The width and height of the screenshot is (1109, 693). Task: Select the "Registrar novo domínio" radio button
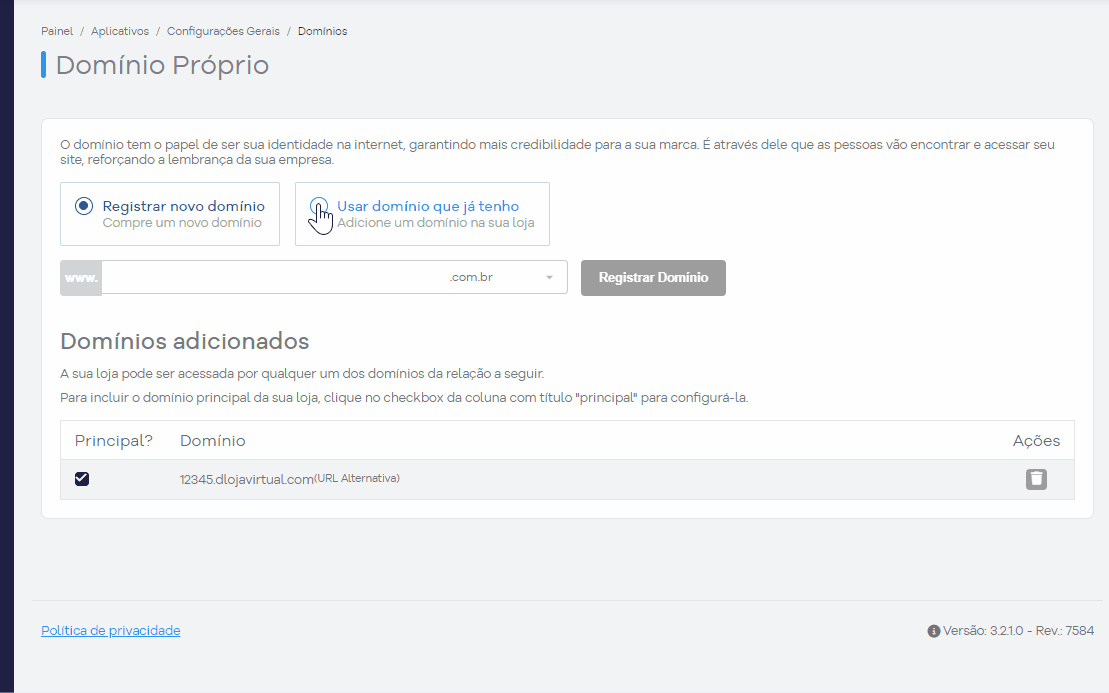pos(84,206)
